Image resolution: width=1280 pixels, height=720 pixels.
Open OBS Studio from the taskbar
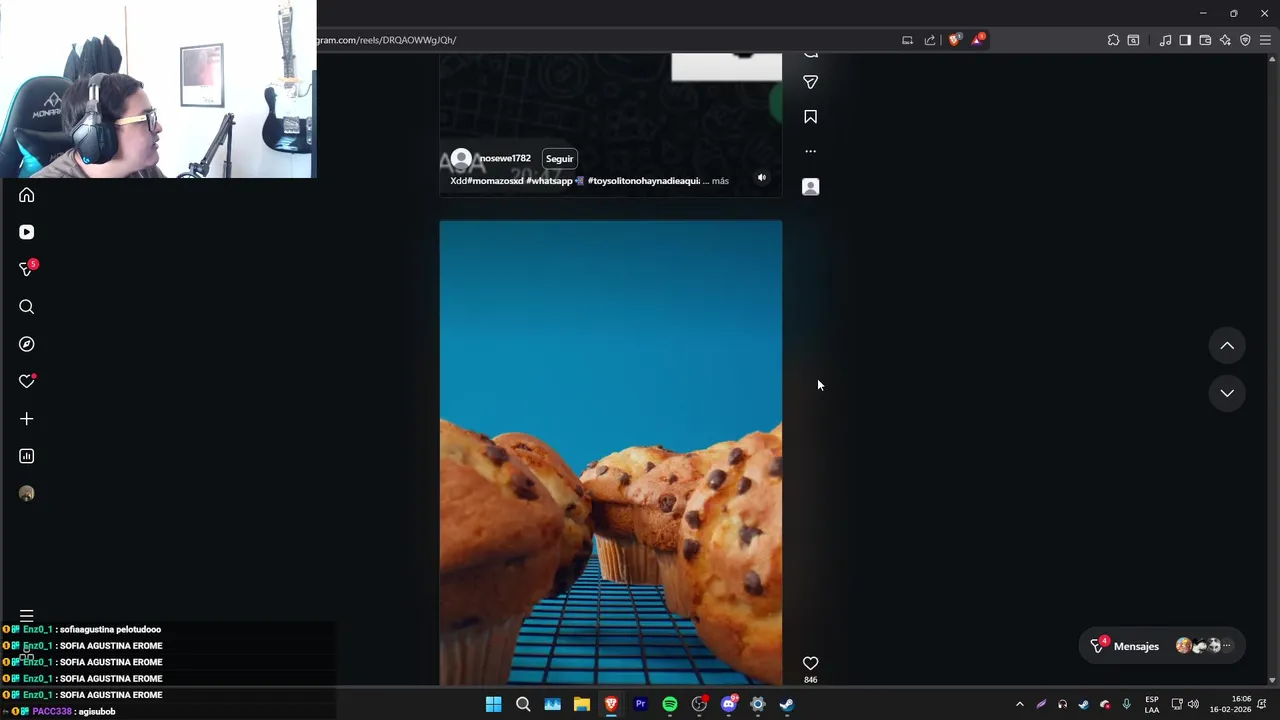coord(700,704)
